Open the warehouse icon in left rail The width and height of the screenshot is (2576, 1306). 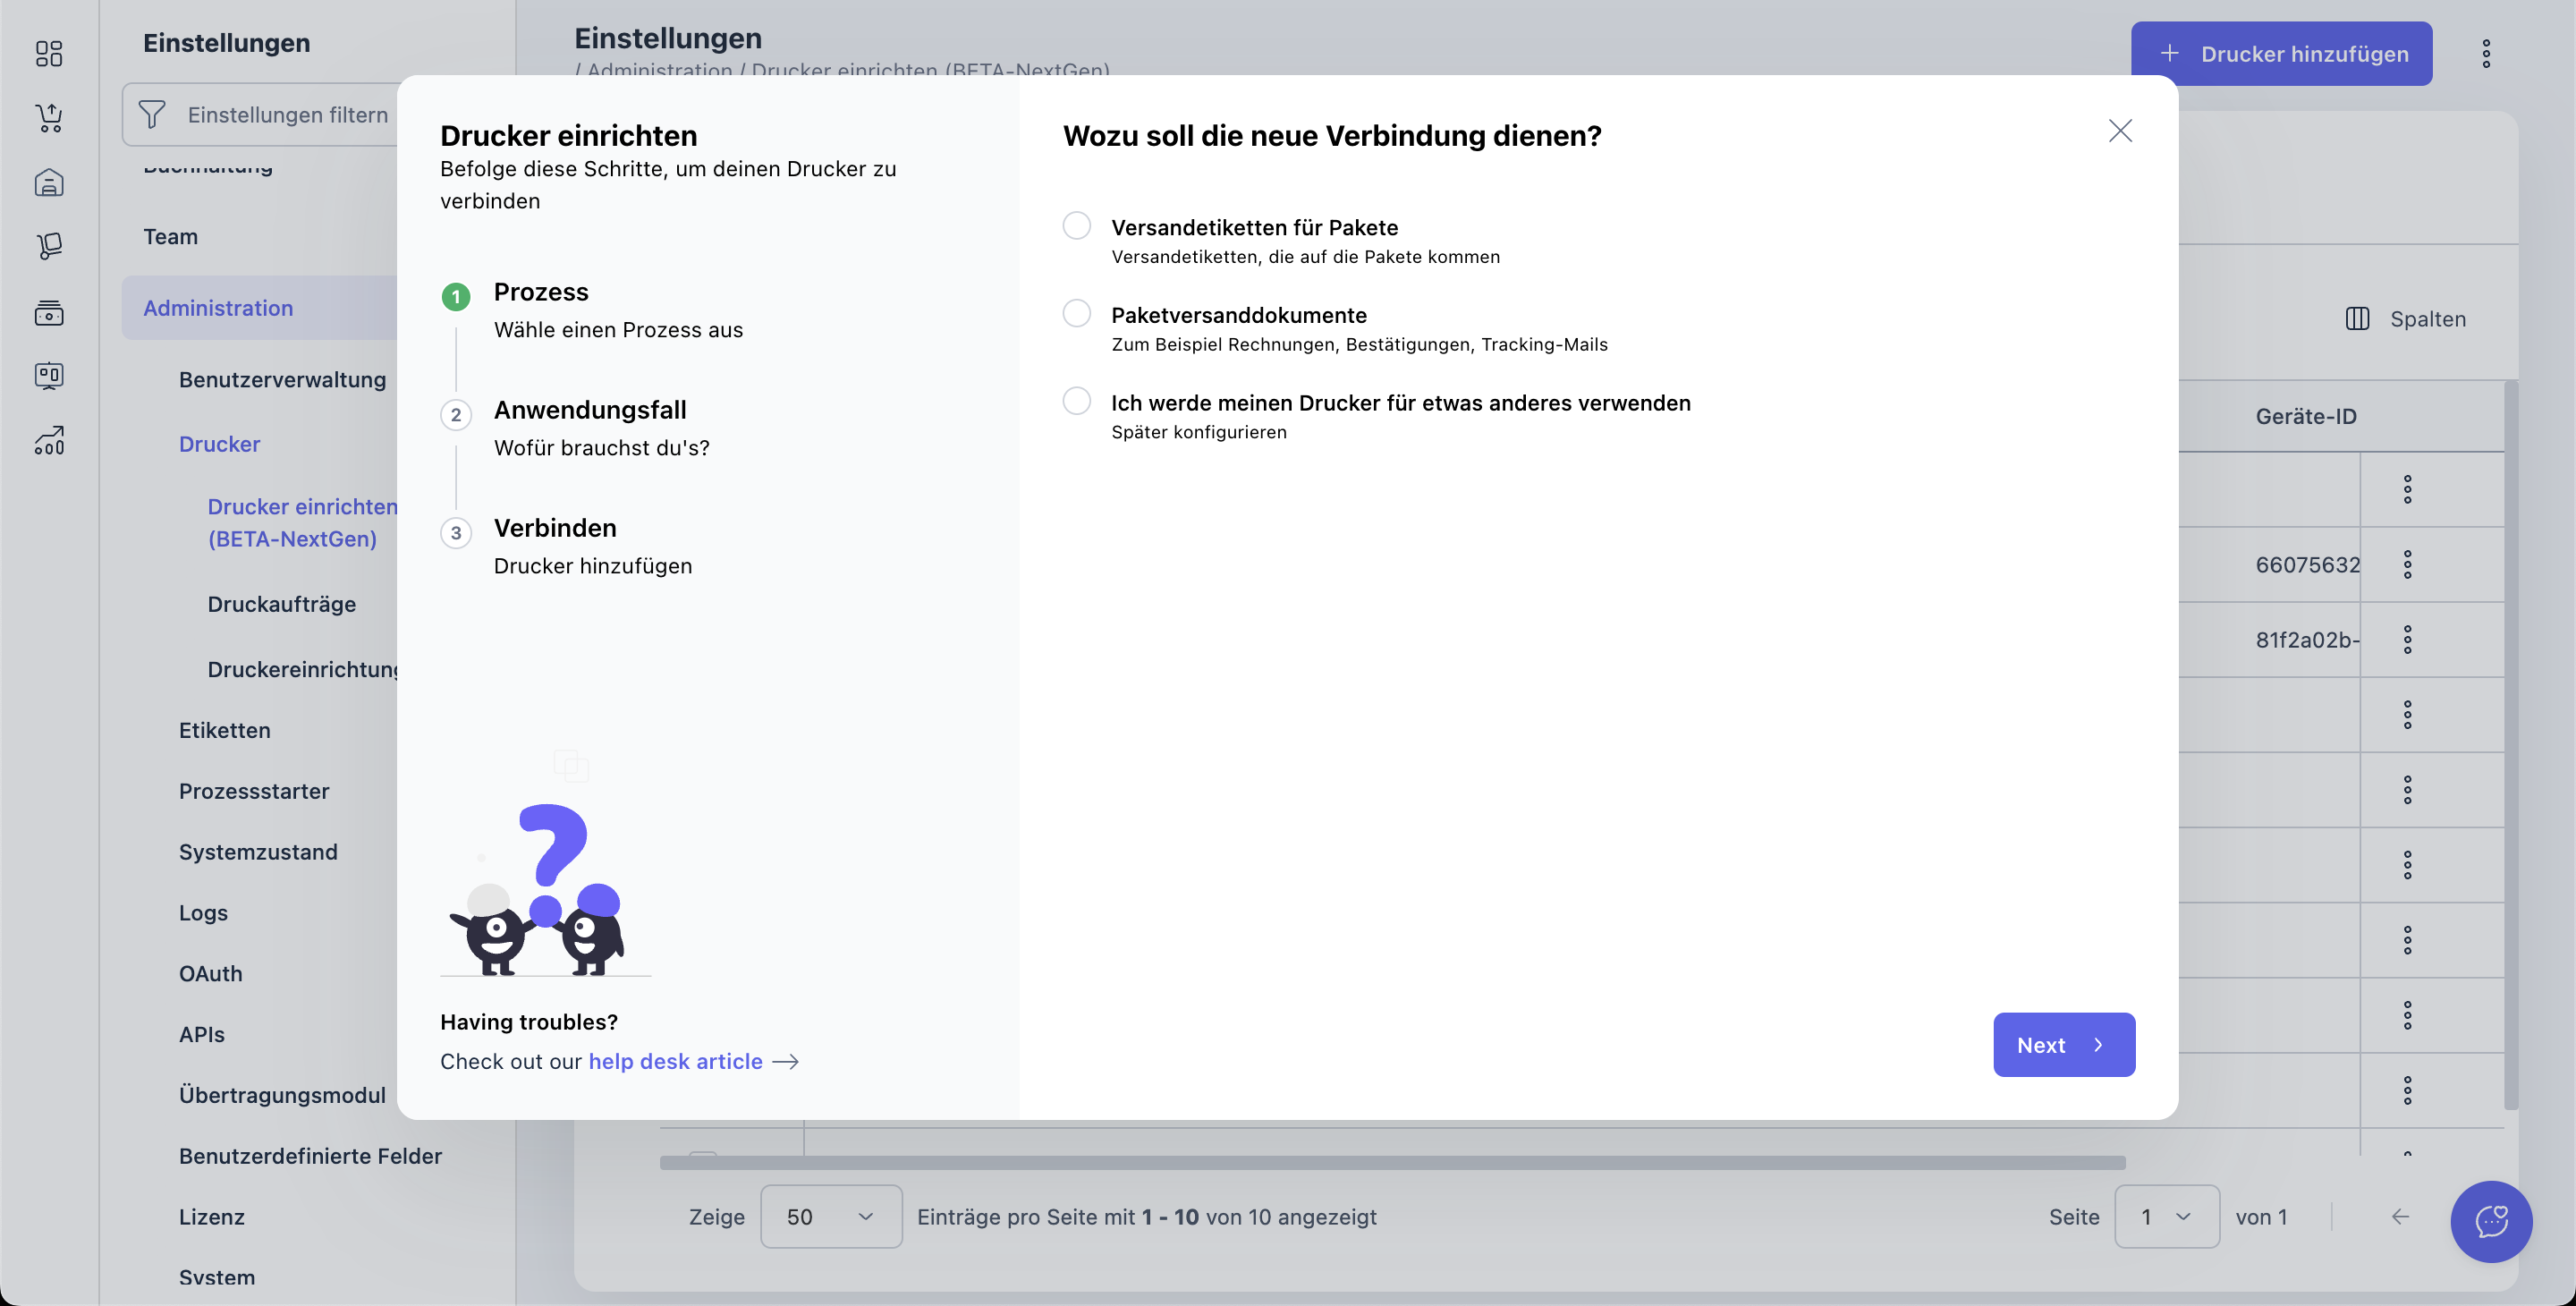pos(49,183)
